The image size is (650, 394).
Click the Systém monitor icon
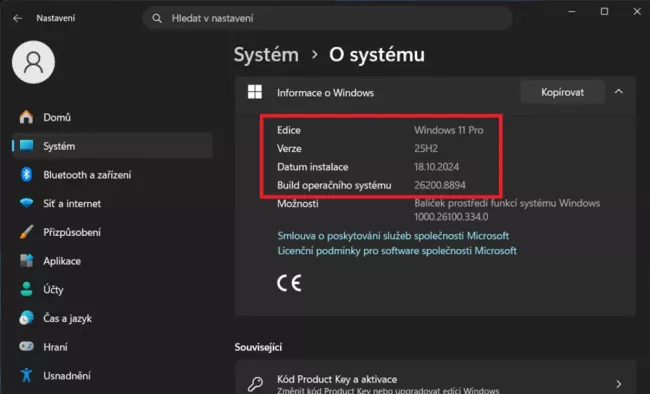point(27,146)
